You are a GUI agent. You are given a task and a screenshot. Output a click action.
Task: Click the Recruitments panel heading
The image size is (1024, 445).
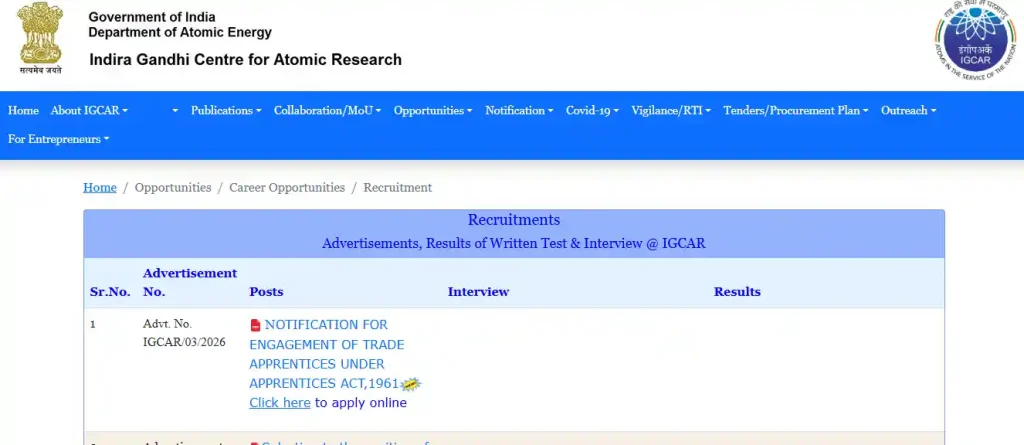pyautogui.click(x=514, y=220)
